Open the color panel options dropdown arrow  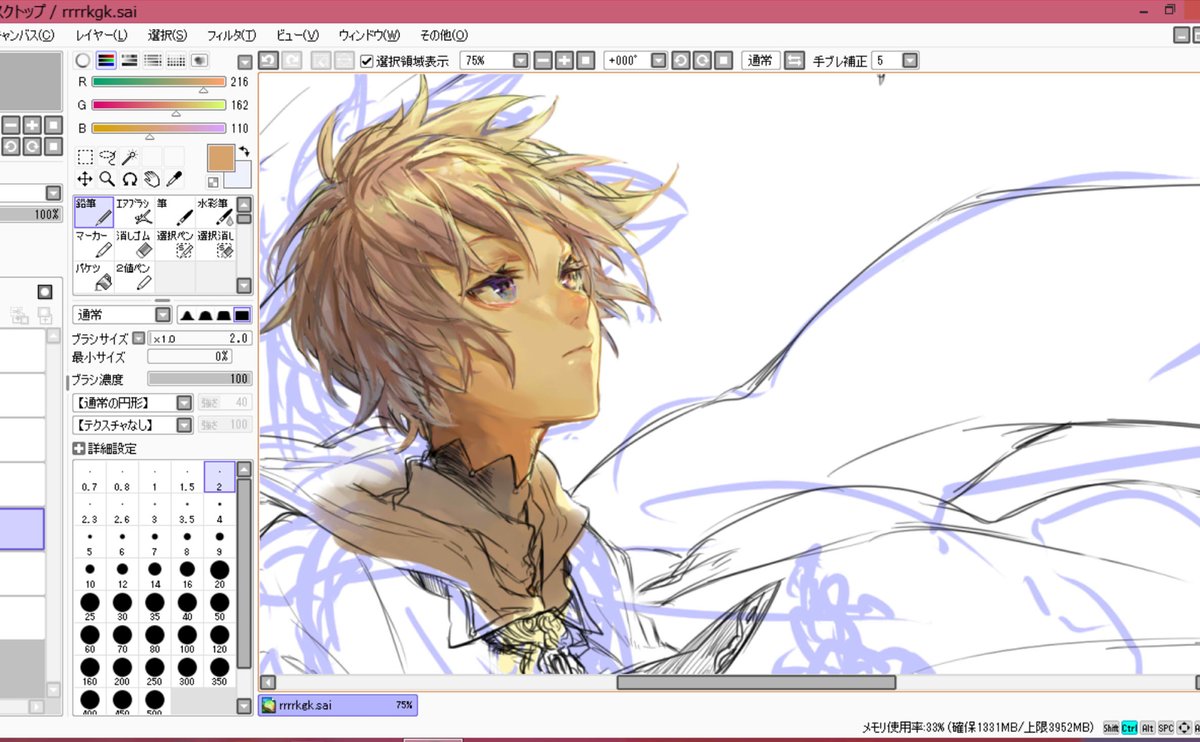point(245,62)
